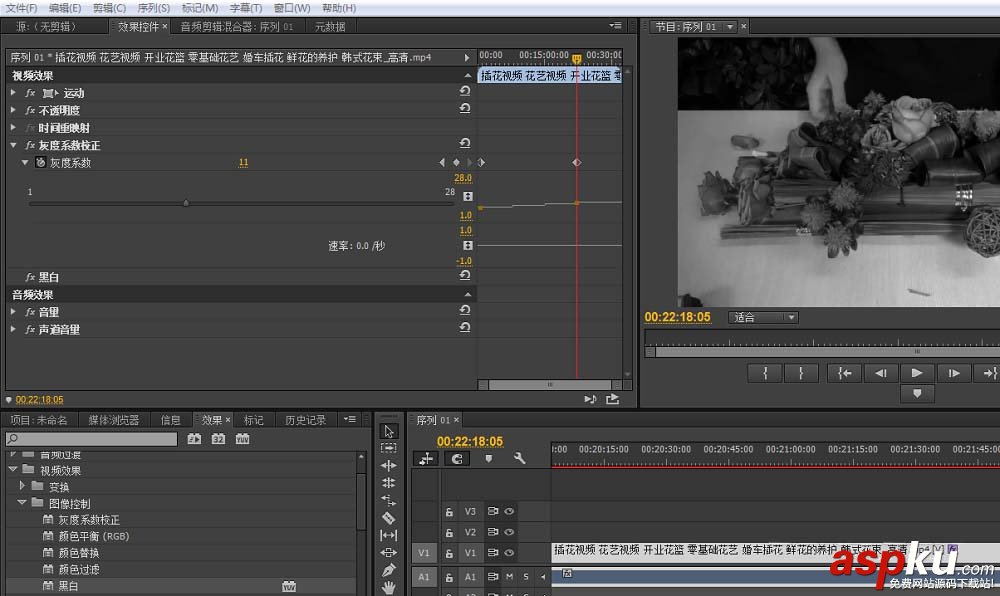The width and height of the screenshot is (1000, 596).
Task: Reset the 运动 effect parameters
Action: pyautogui.click(x=465, y=92)
